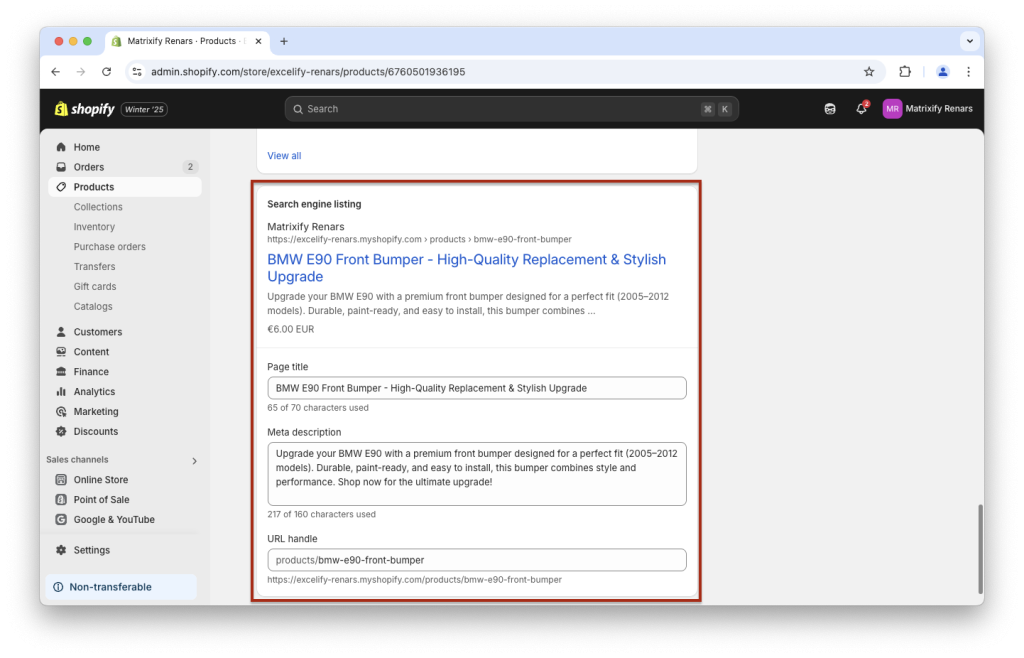This screenshot has height=658, width=1024.
Task: Click the Non-transferable button
Action: click(120, 588)
